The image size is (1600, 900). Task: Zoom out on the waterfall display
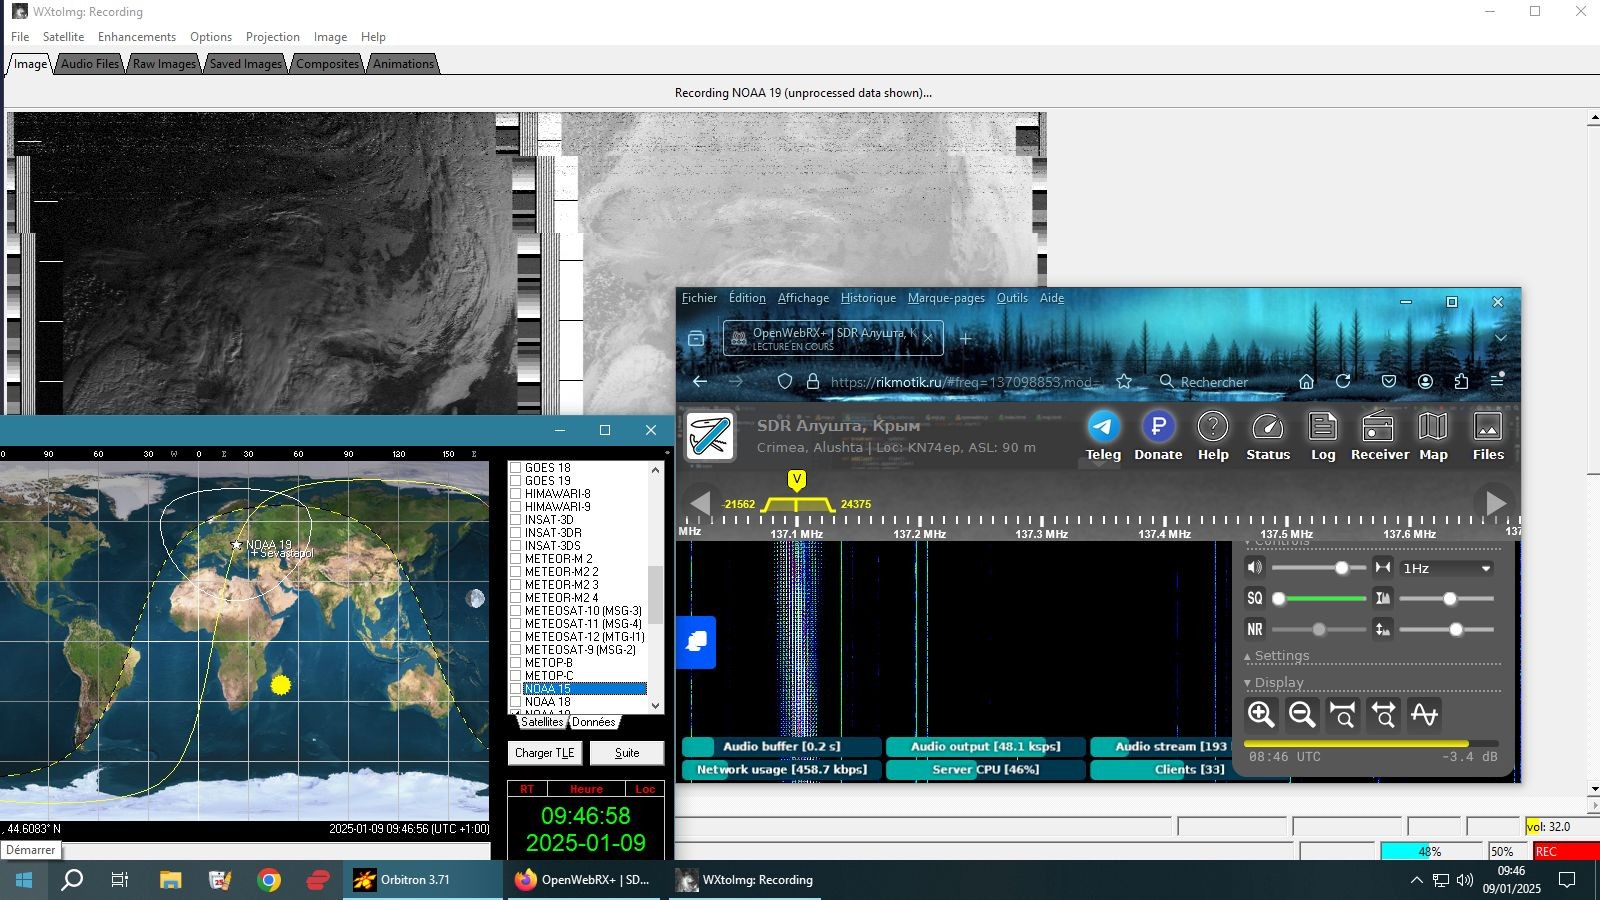1302,714
